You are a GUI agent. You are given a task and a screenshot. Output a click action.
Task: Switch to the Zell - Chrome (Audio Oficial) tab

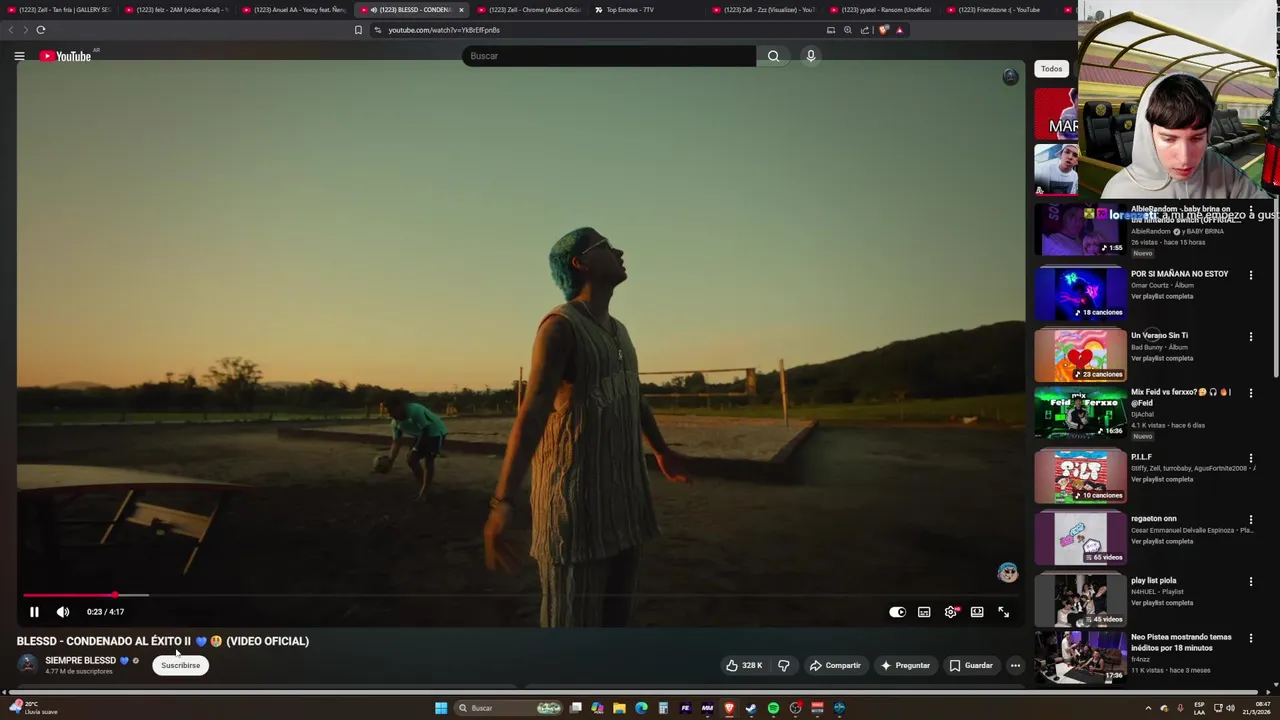click(x=528, y=10)
